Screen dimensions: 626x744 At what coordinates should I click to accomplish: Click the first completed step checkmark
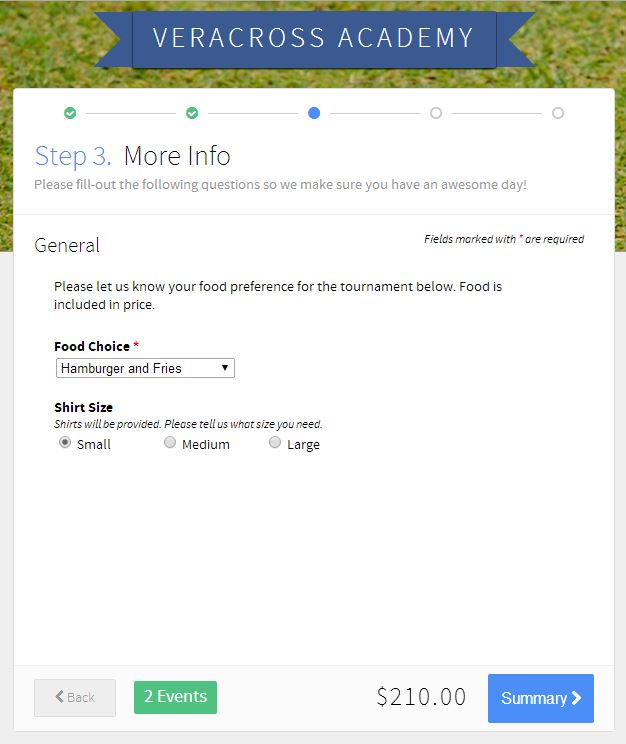pos(70,113)
